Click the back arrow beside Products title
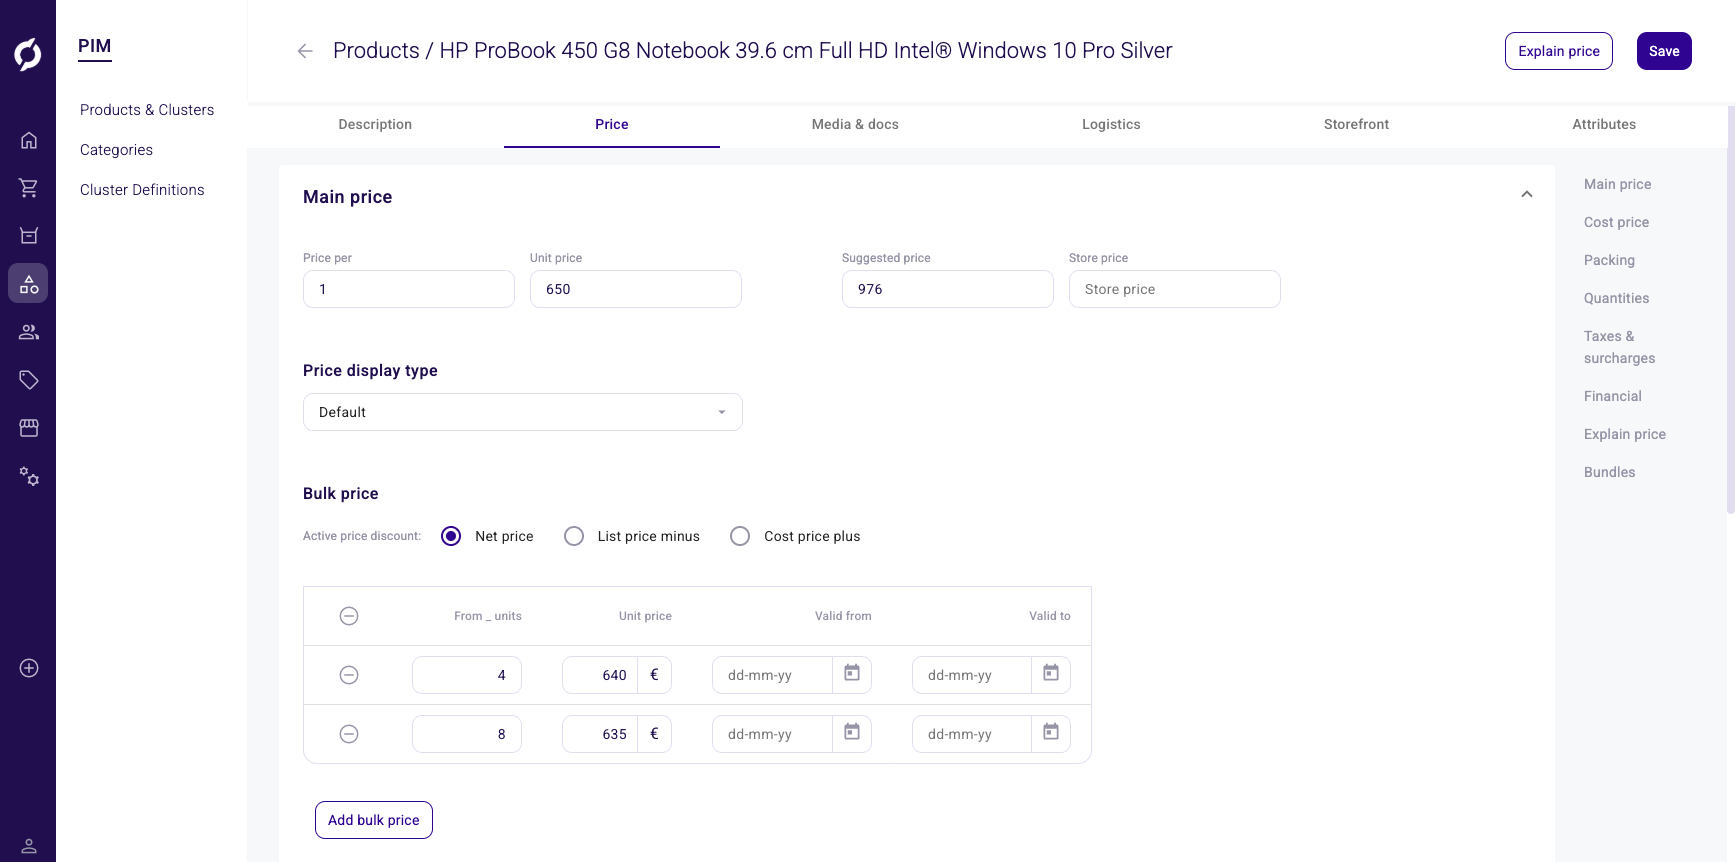 click(x=305, y=51)
